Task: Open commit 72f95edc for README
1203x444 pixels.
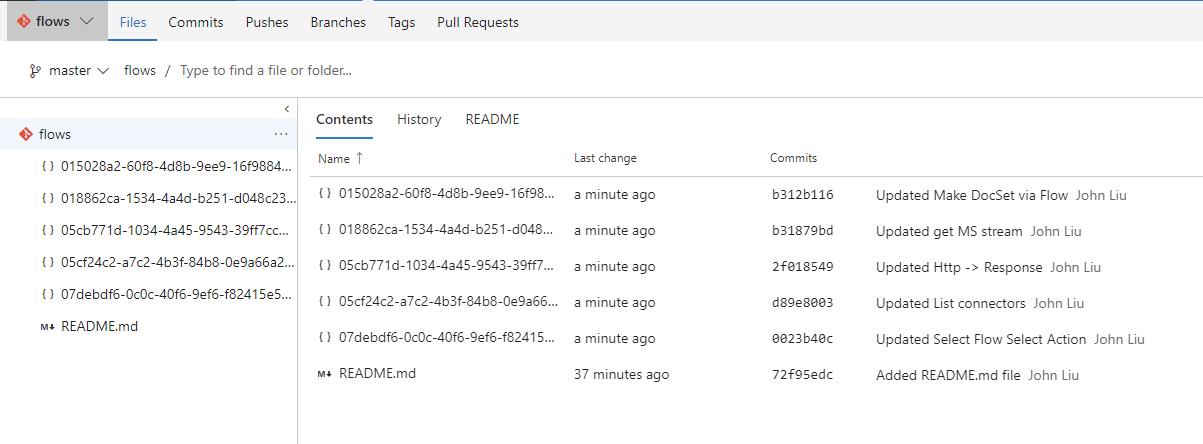Action: [x=802, y=375]
